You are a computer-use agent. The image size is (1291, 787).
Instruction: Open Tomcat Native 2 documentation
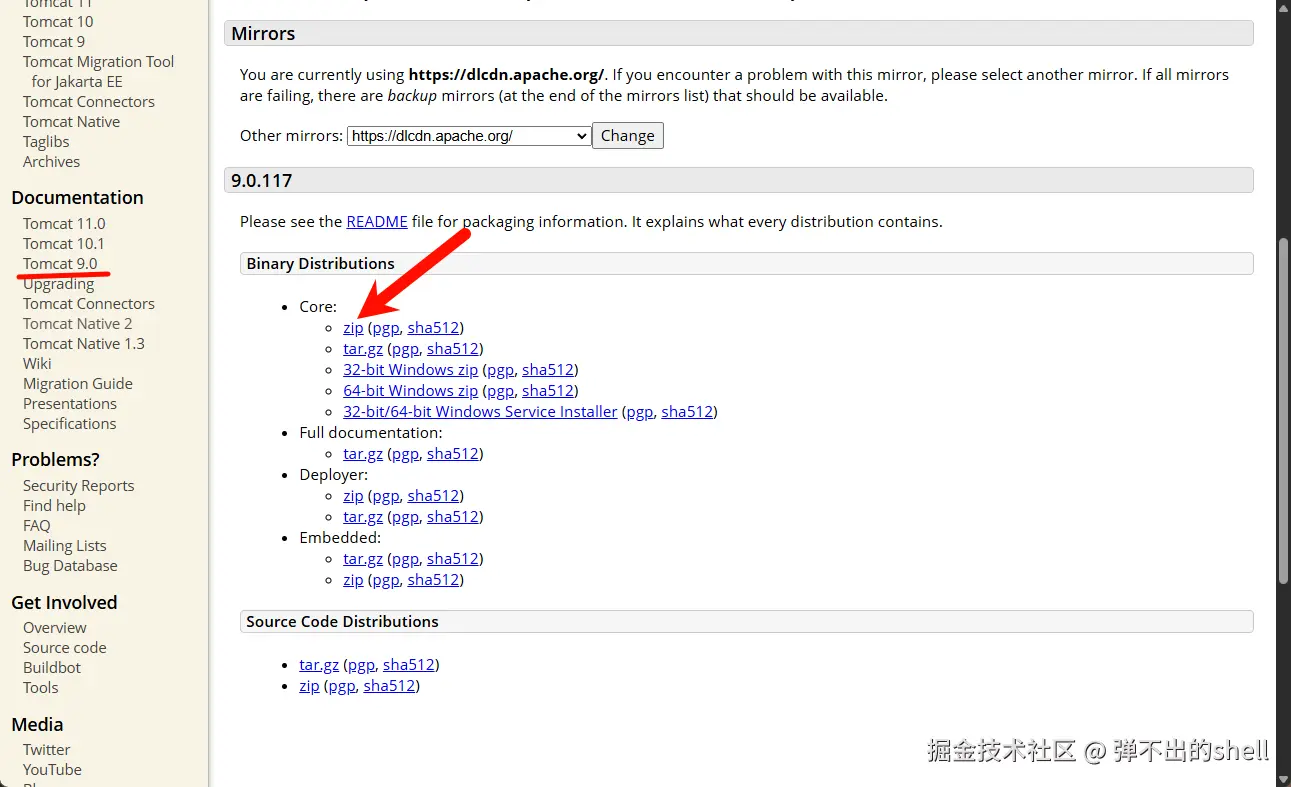[78, 323]
